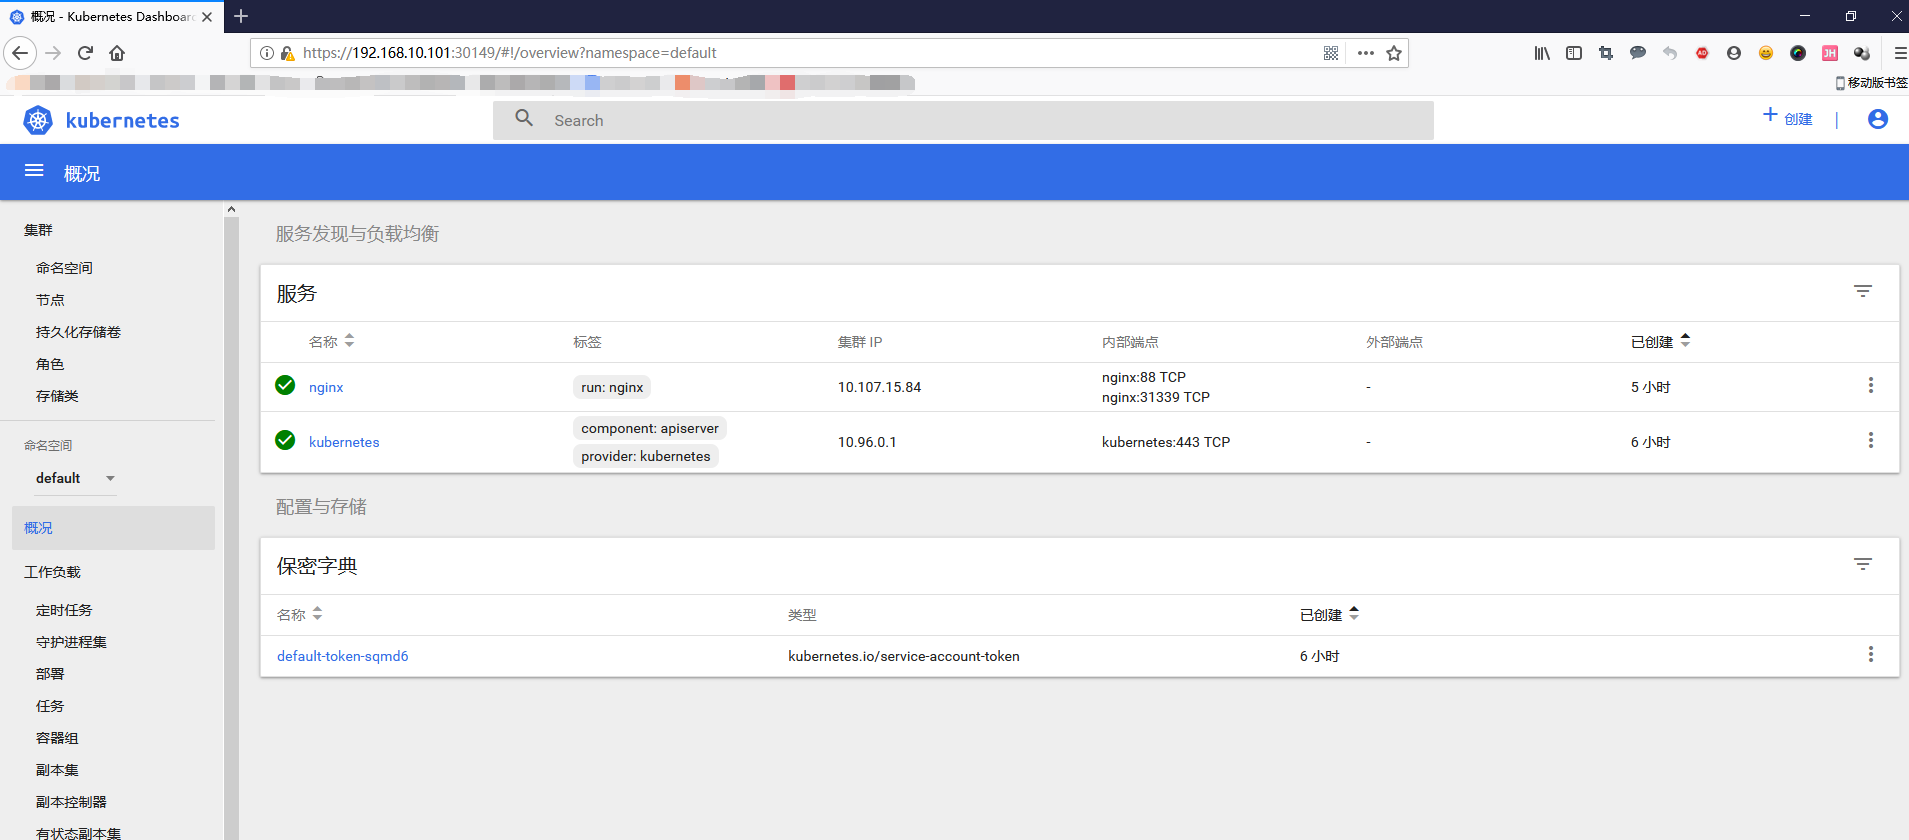Close the Kubernetes Dashboard tab
The width and height of the screenshot is (1909, 840).
pos(207,17)
